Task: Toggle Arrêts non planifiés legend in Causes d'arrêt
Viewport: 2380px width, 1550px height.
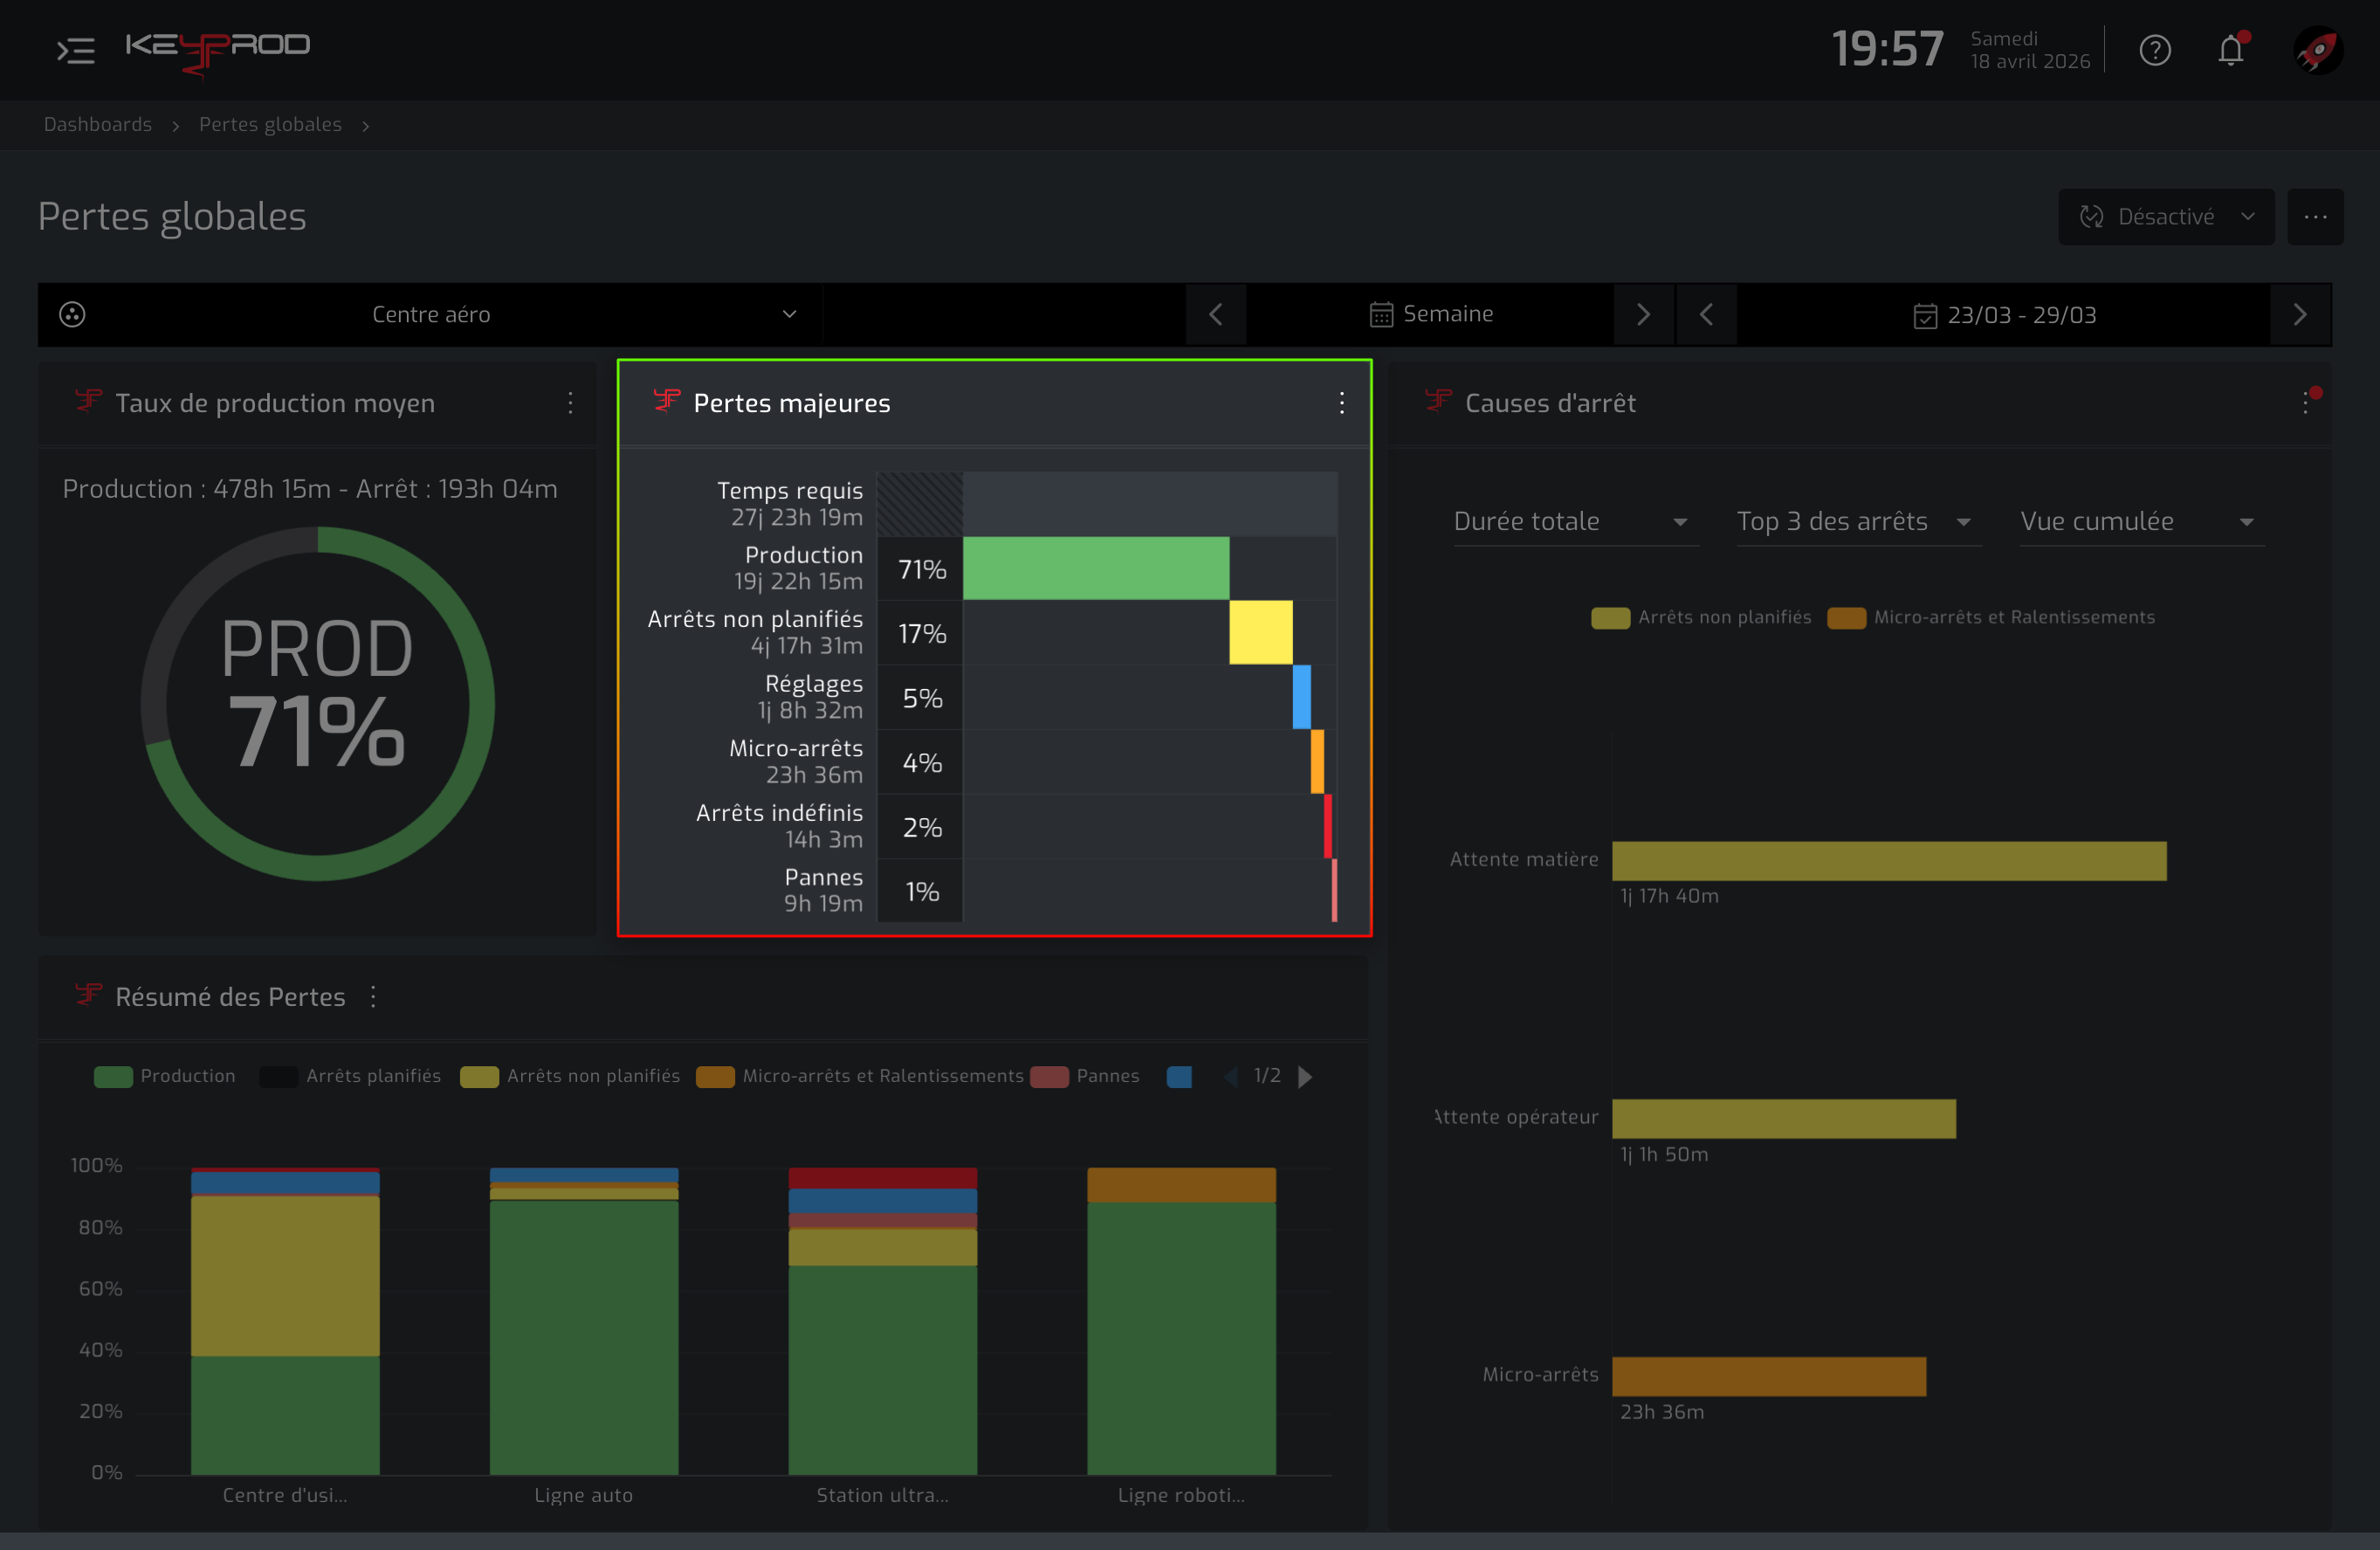Action: click(1701, 617)
